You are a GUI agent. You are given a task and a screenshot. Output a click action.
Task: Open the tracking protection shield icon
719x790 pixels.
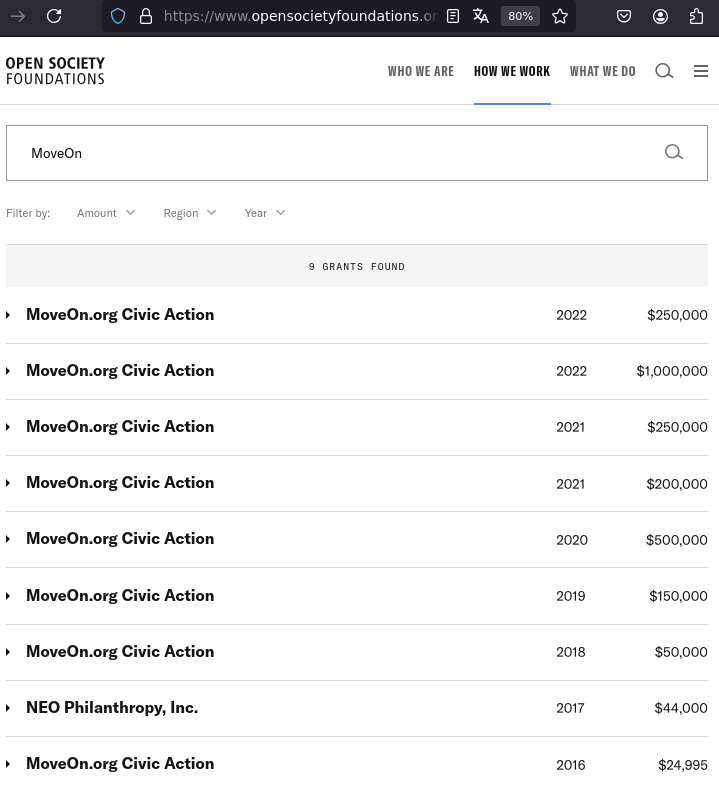(118, 16)
